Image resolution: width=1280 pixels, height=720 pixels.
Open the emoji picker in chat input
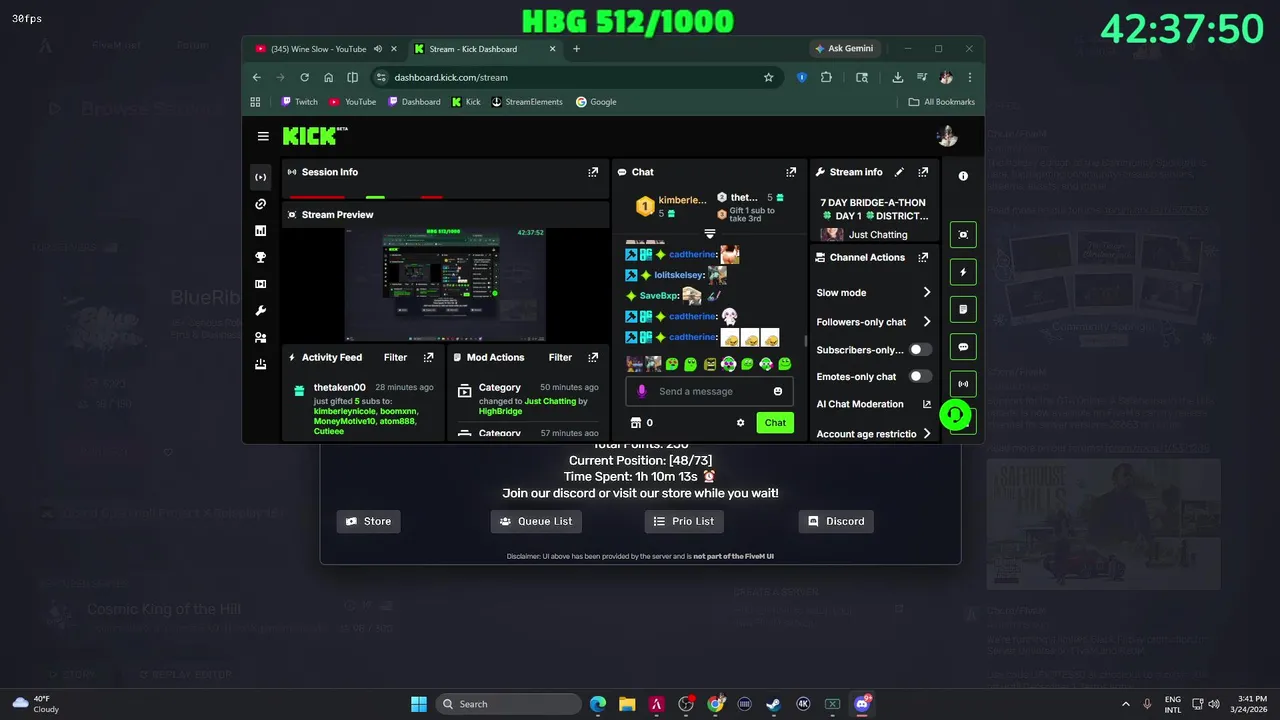(x=778, y=391)
